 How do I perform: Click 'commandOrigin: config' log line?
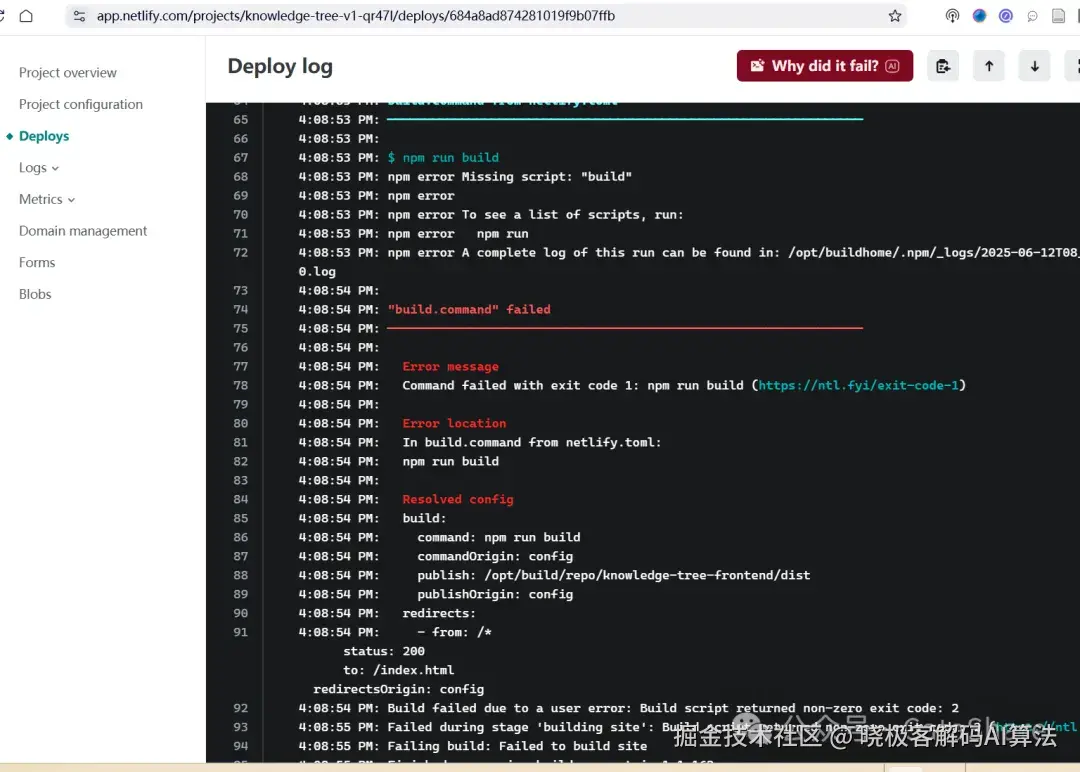coord(495,556)
